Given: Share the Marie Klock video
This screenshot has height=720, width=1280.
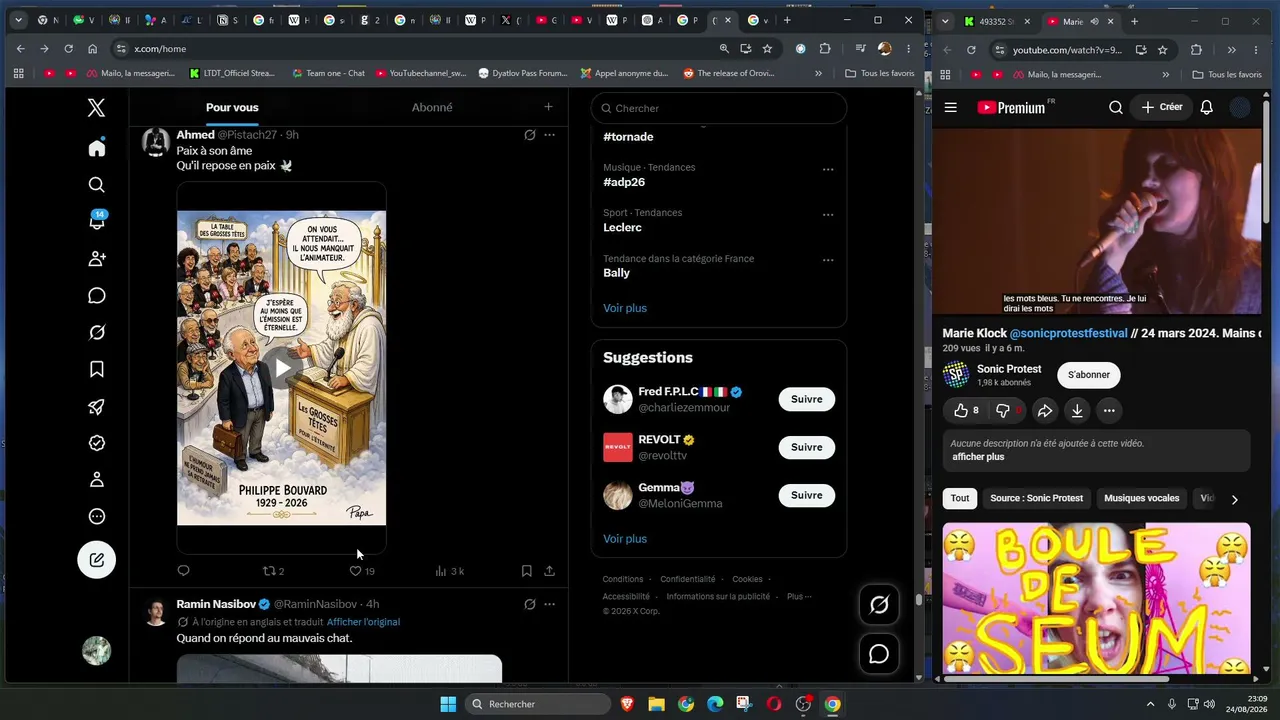Looking at the screenshot, I should point(1045,411).
